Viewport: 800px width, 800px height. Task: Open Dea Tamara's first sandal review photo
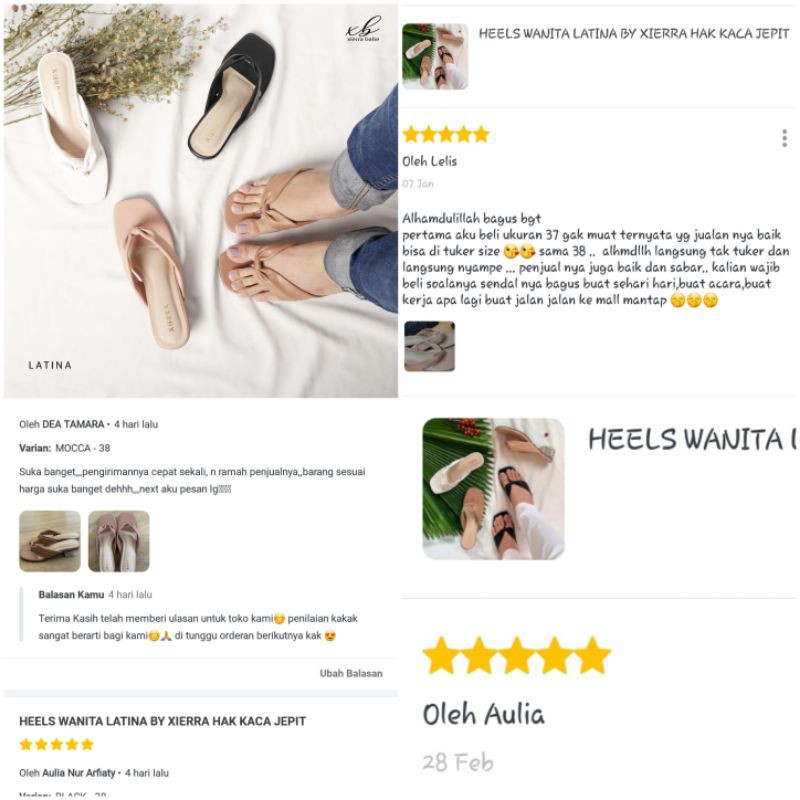(49, 541)
